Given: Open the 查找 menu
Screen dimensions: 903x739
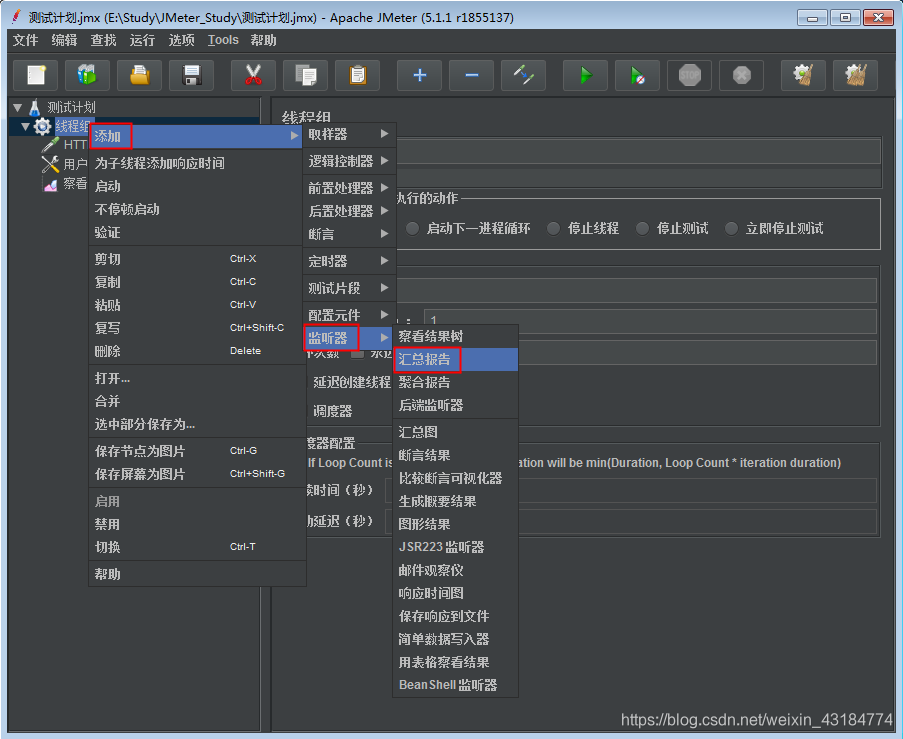Looking at the screenshot, I should 103,40.
